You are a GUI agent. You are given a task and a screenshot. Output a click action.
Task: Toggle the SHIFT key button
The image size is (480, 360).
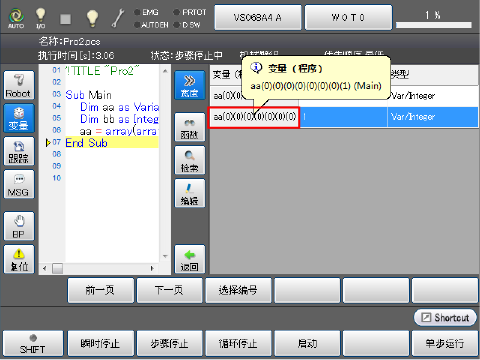click(33, 343)
